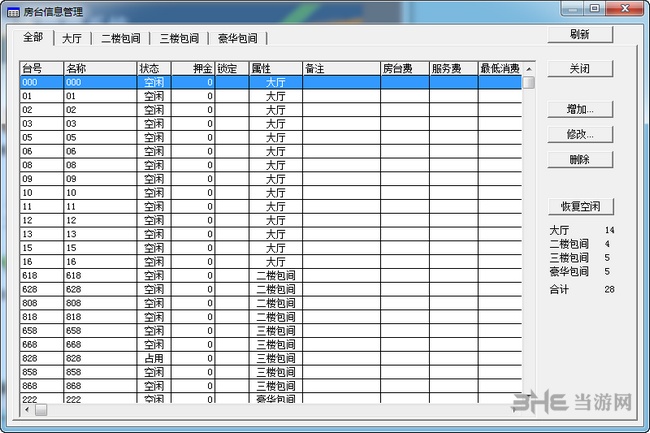Click the vertical scrollbar thumb
This screenshot has height=433, width=650.
[529, 82]
